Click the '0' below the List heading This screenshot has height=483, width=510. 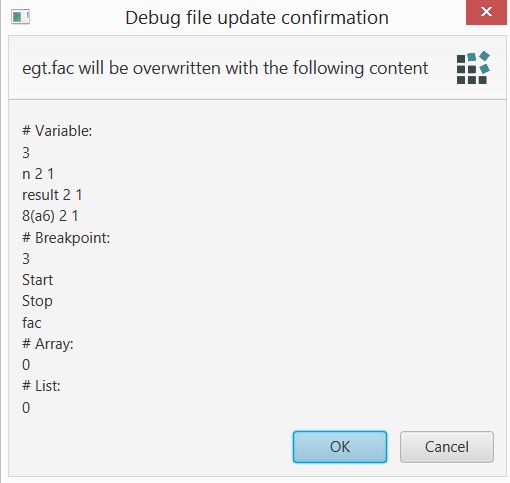click(26, 407)
